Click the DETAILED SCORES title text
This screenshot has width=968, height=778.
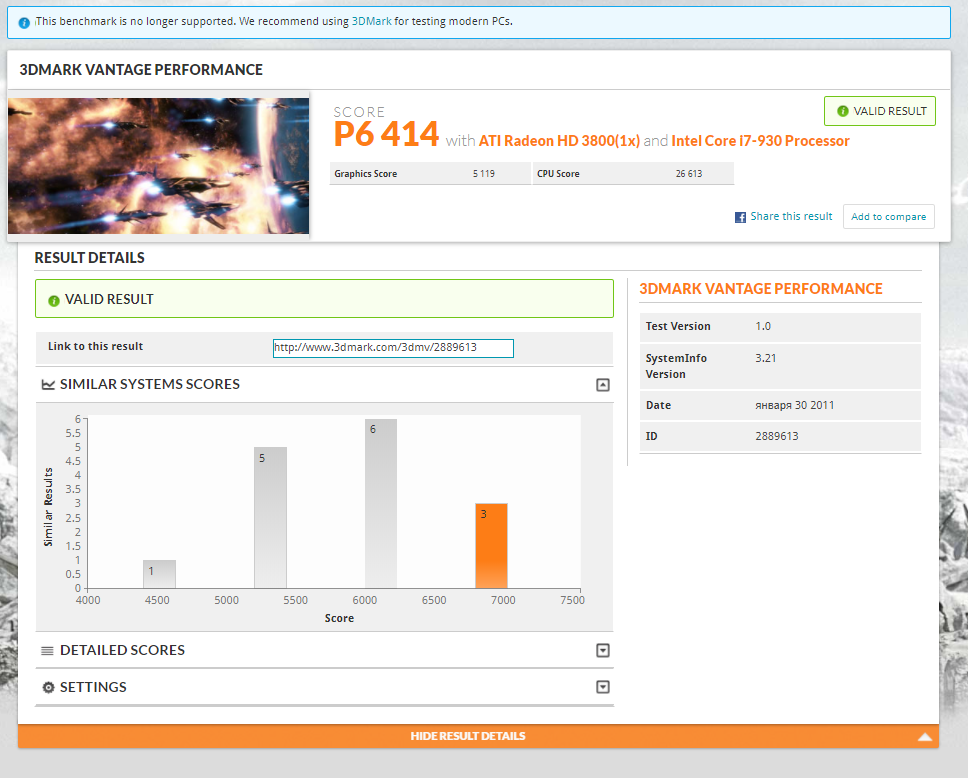click(122, 650)
